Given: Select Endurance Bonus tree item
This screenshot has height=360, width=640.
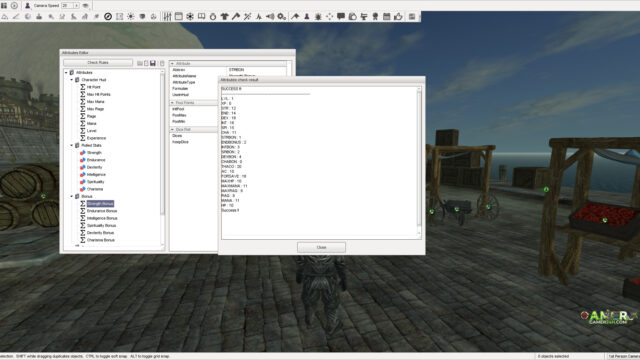Looking at the screenshot, I should pos(102,211).
